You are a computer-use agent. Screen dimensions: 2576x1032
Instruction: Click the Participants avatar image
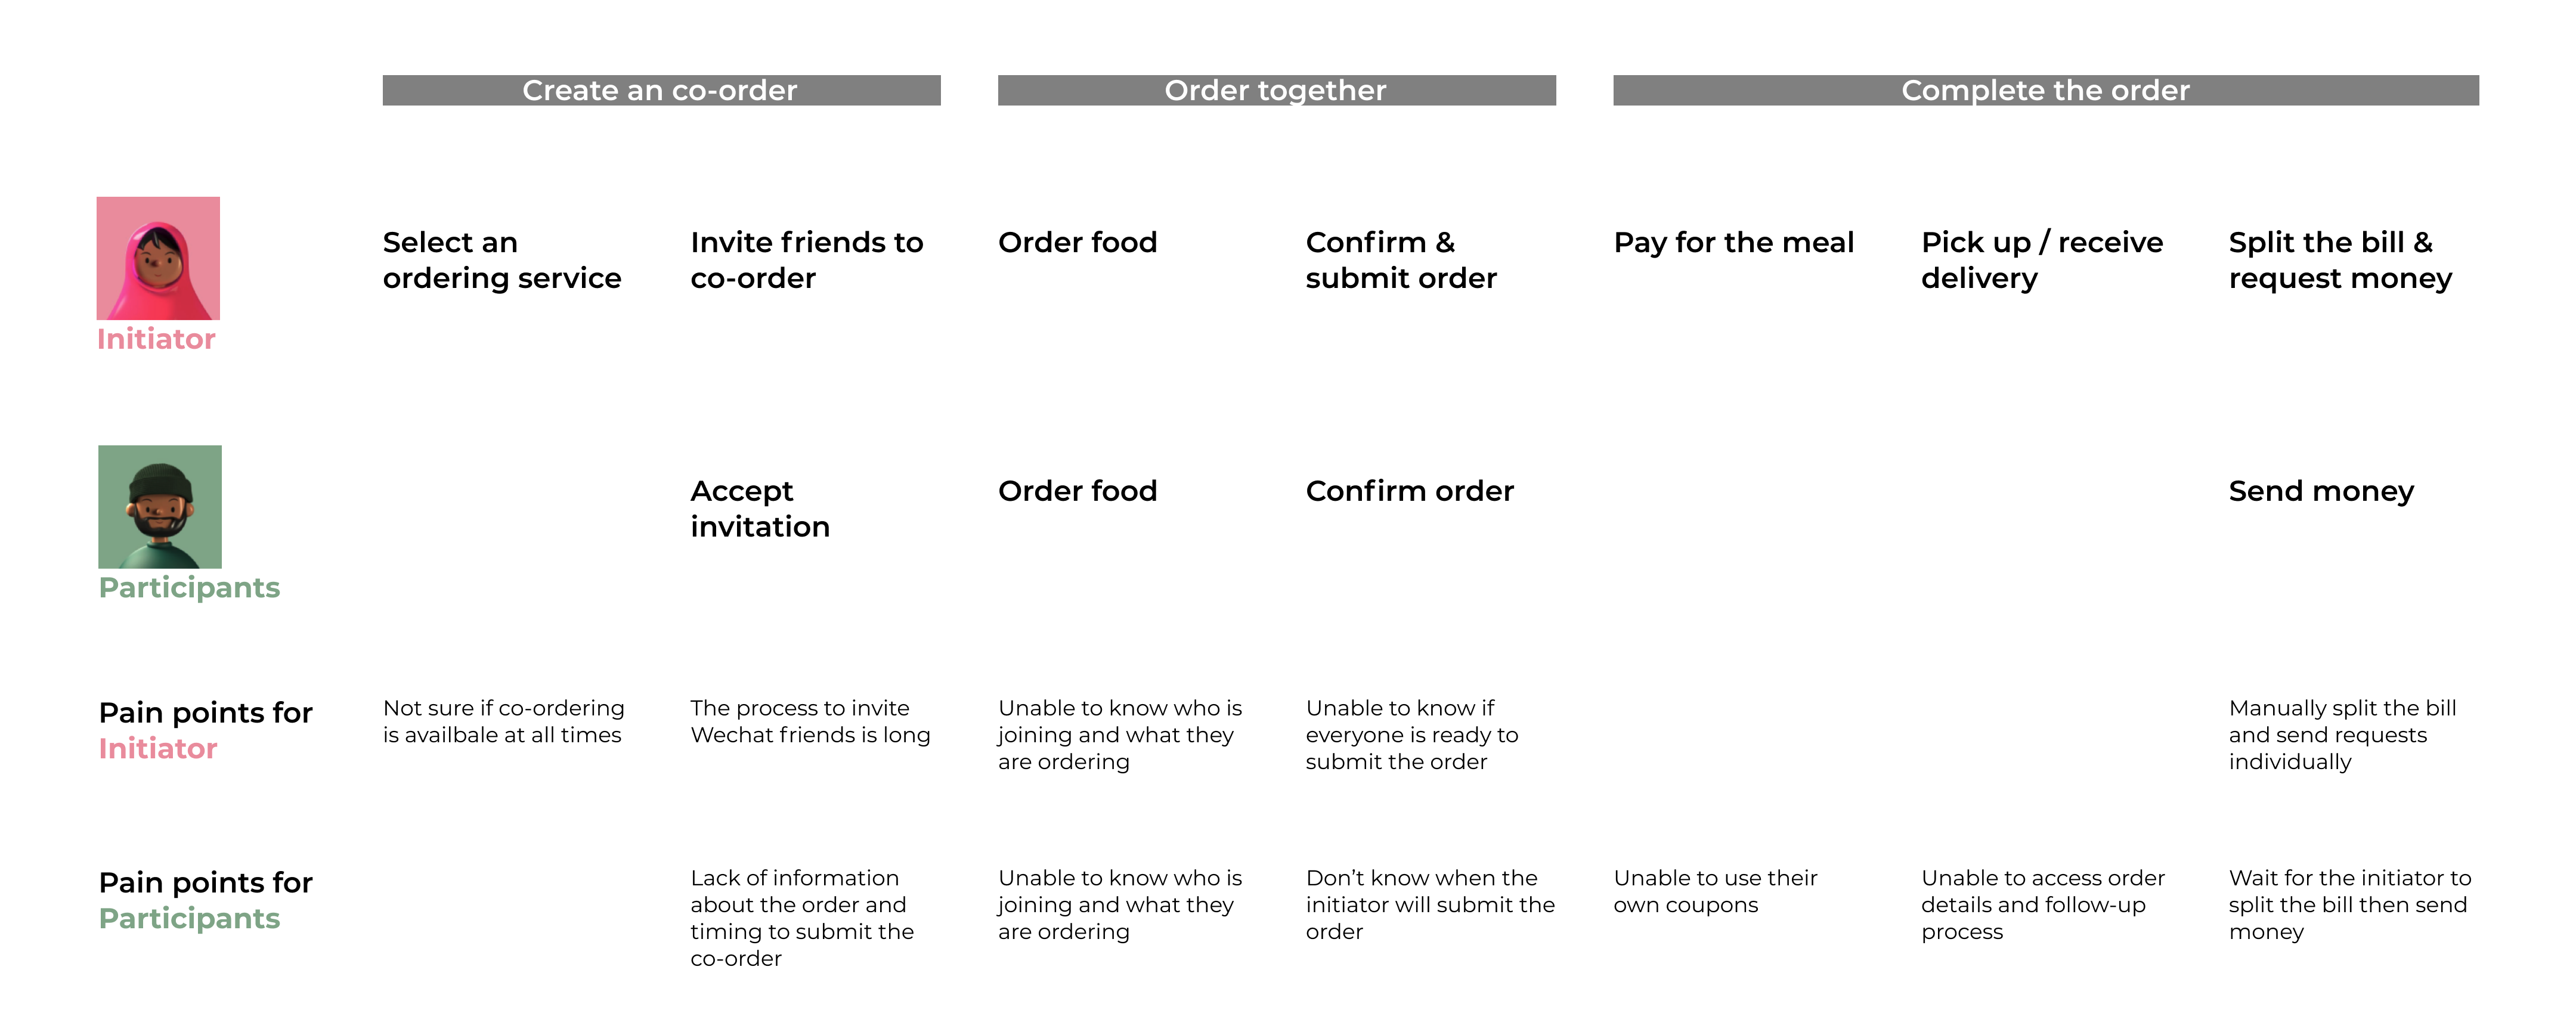(x=160, y=507)
